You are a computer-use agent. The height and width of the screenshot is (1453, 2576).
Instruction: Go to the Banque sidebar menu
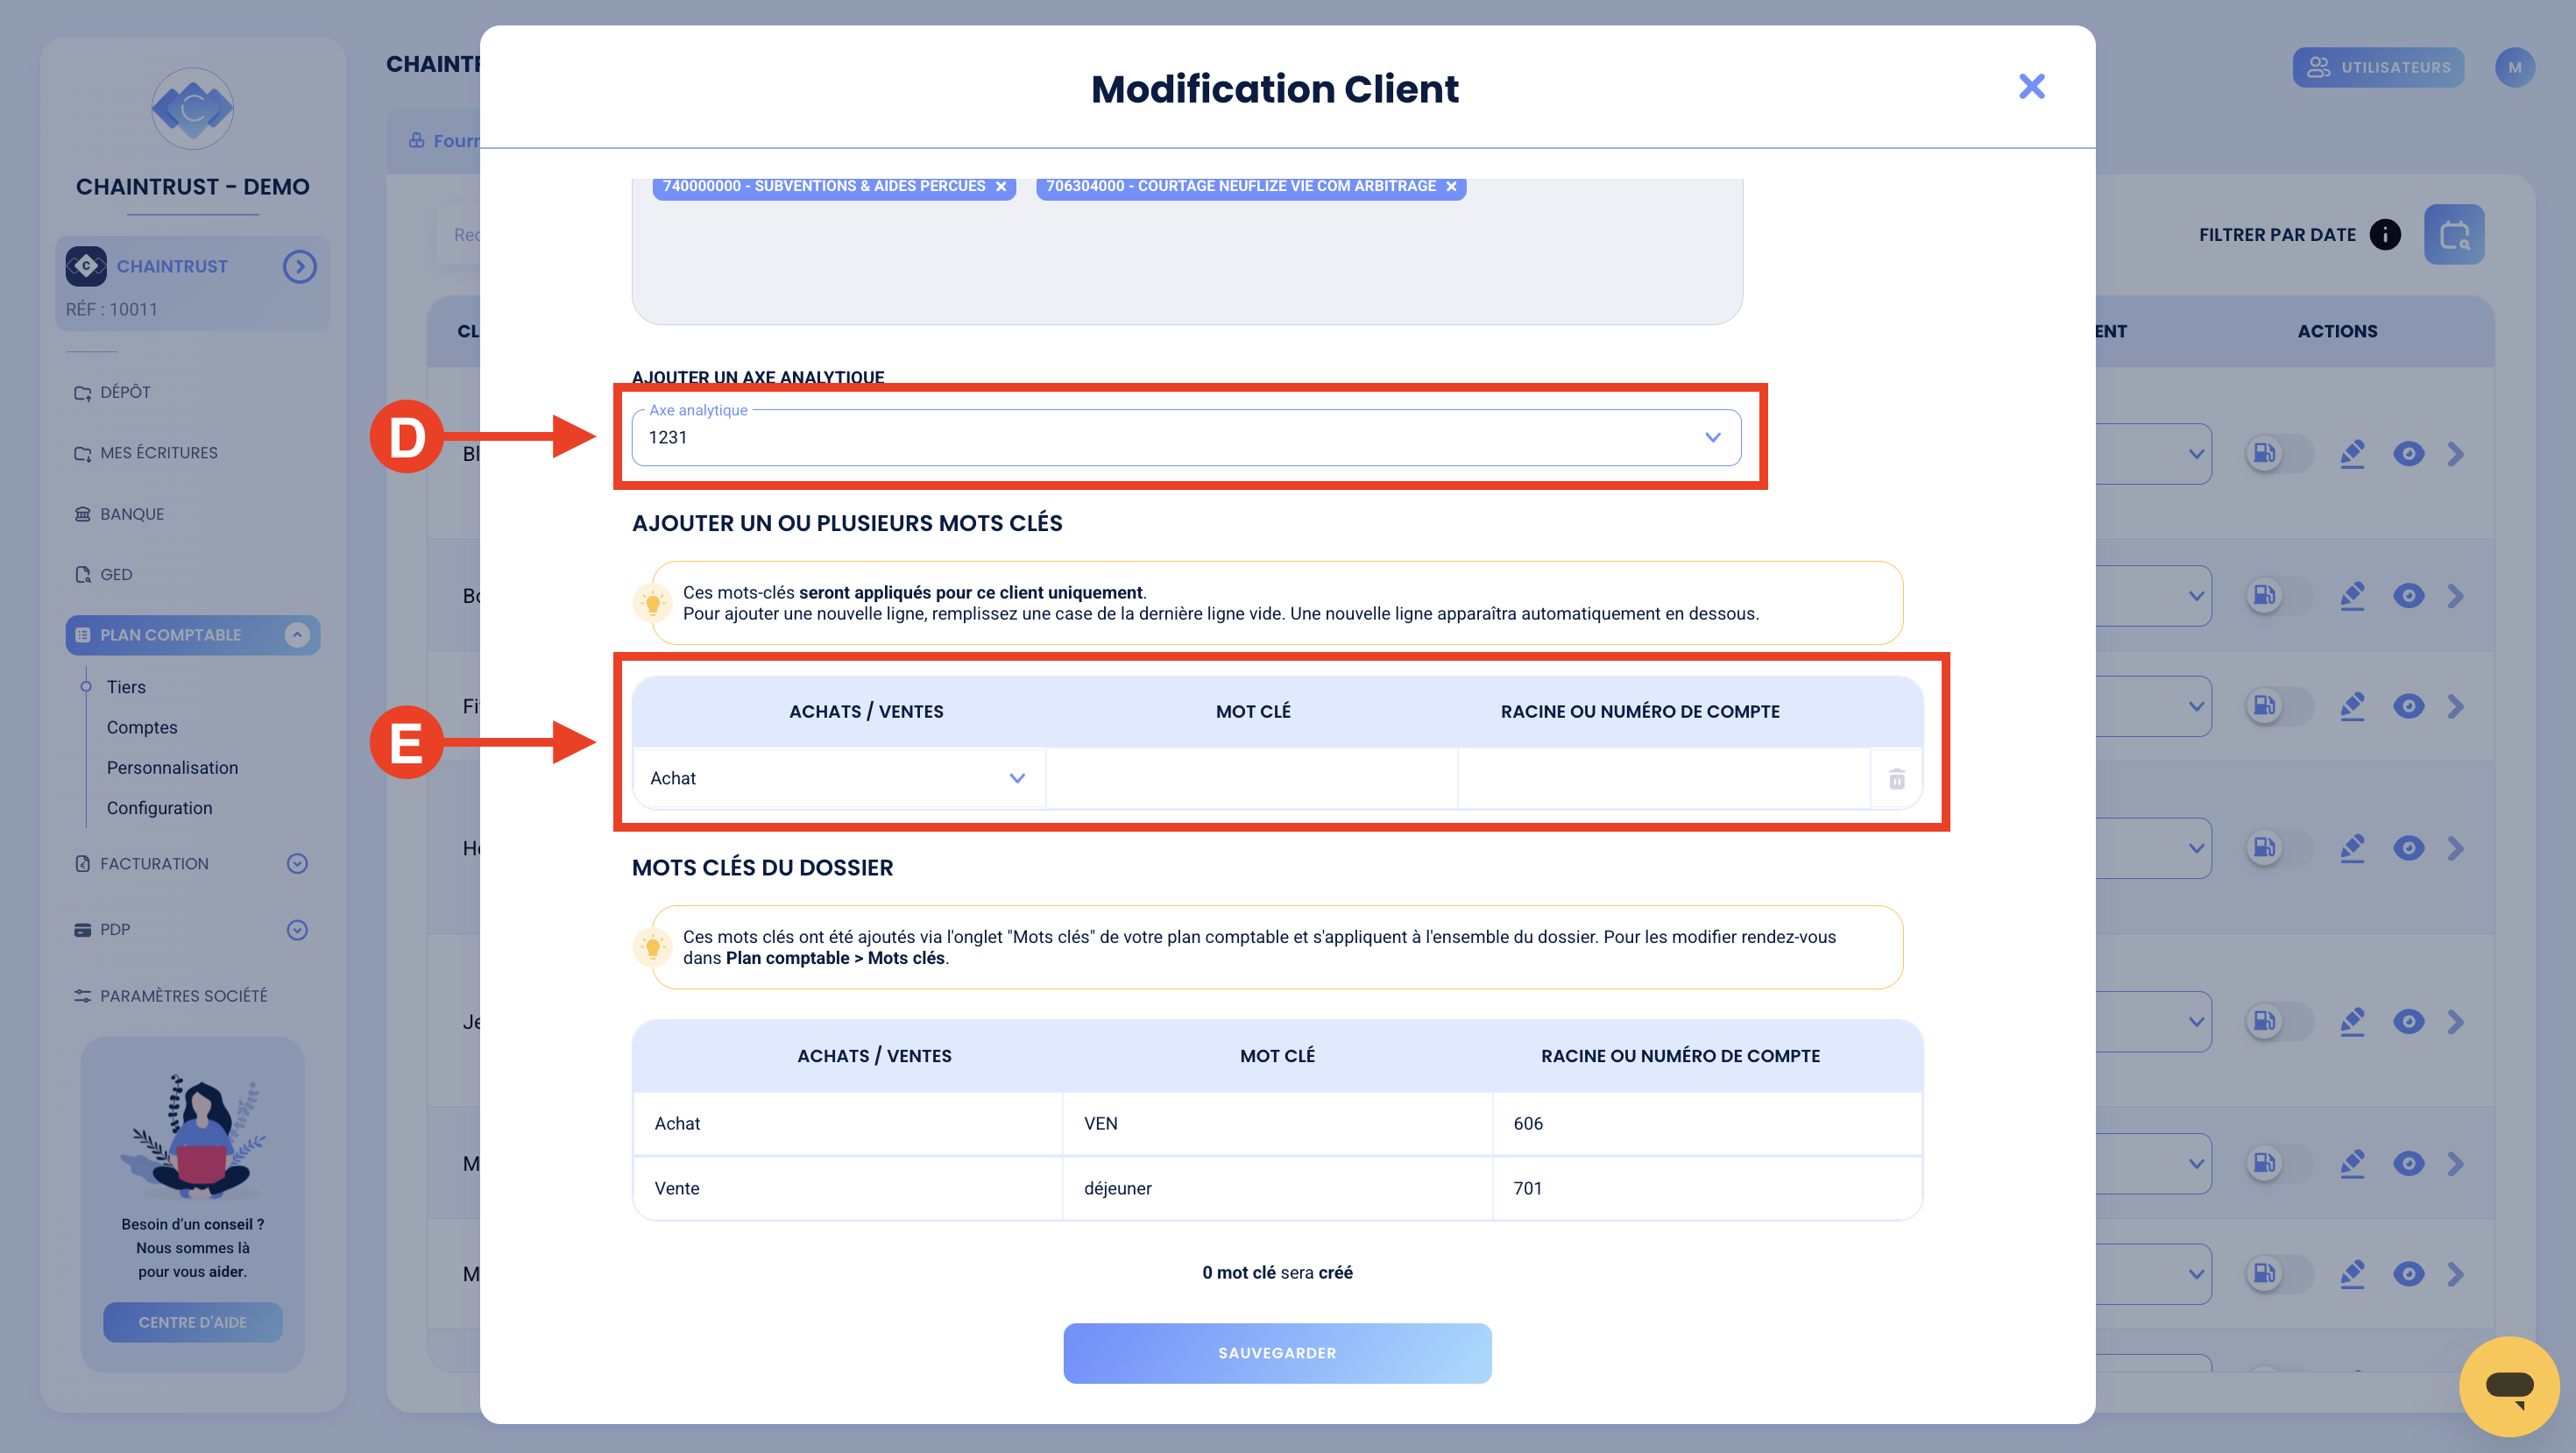pos(132,514)
